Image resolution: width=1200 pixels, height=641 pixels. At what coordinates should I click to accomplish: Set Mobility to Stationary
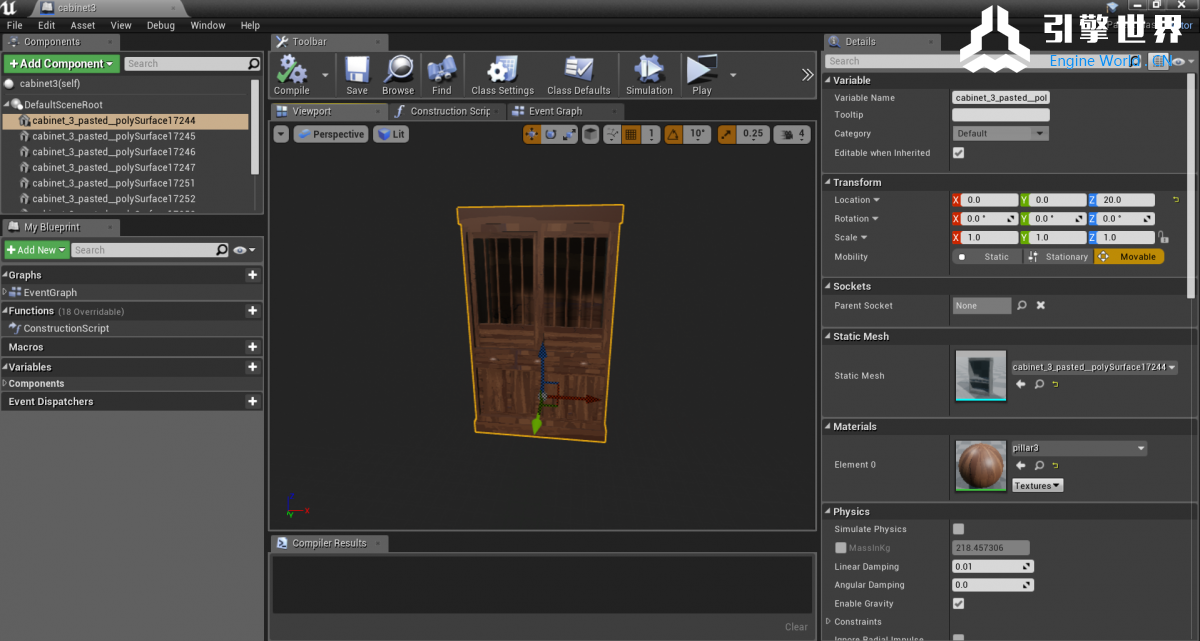1058,257
